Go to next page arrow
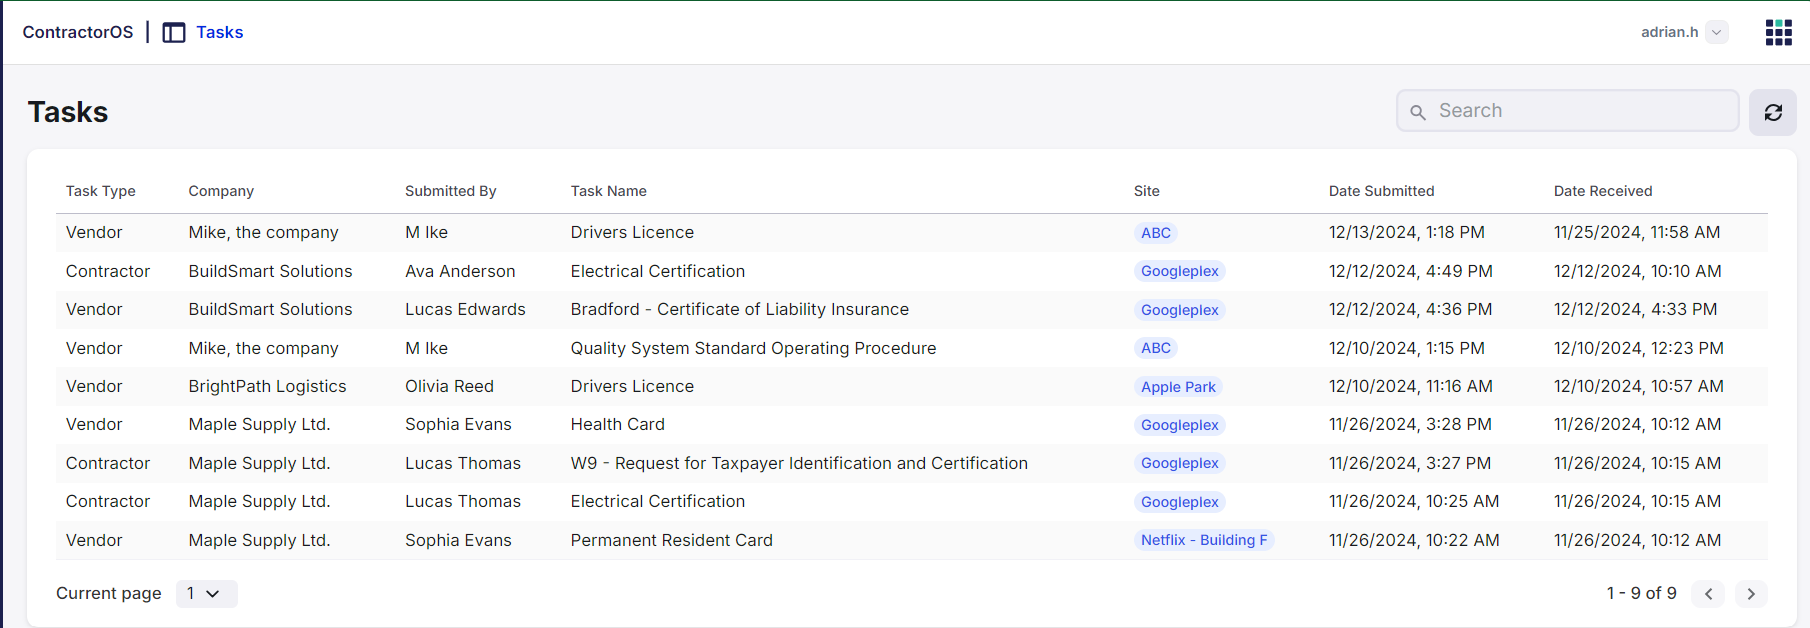 coord(1750,594)
